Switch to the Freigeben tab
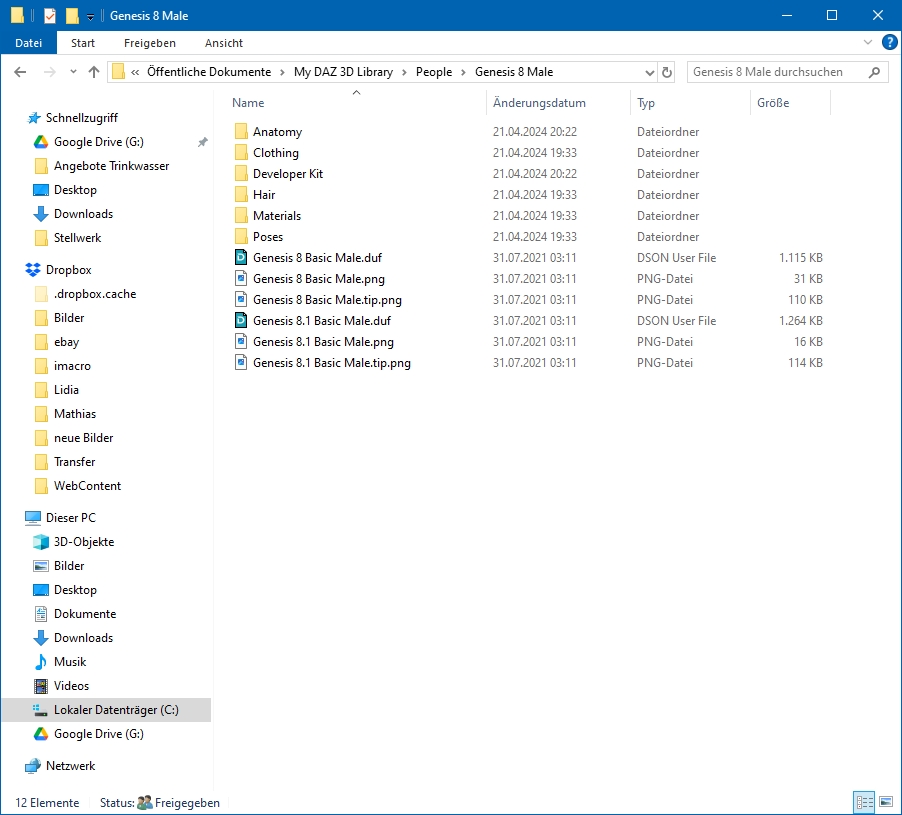Screen dimensions: 902x815 [150, 43]
